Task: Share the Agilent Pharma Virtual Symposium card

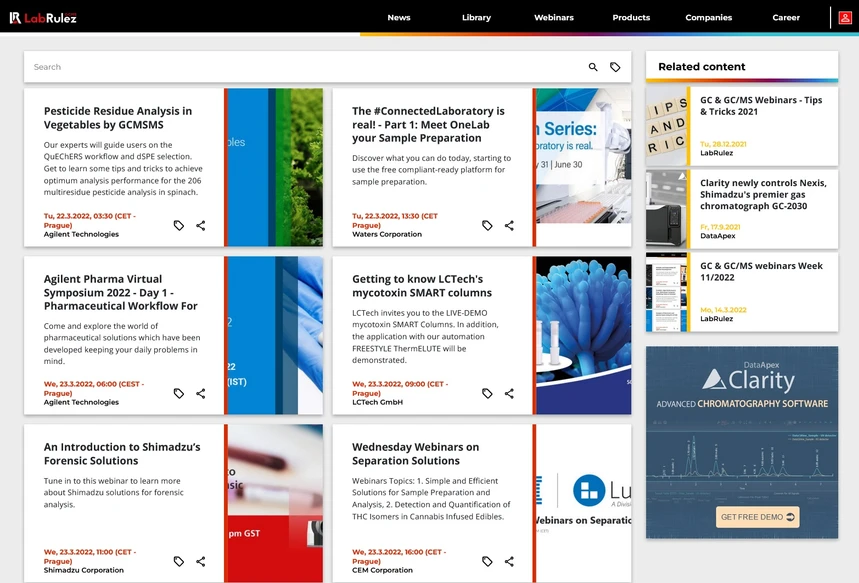Action: pyautogui.click(x=201, y=393)
